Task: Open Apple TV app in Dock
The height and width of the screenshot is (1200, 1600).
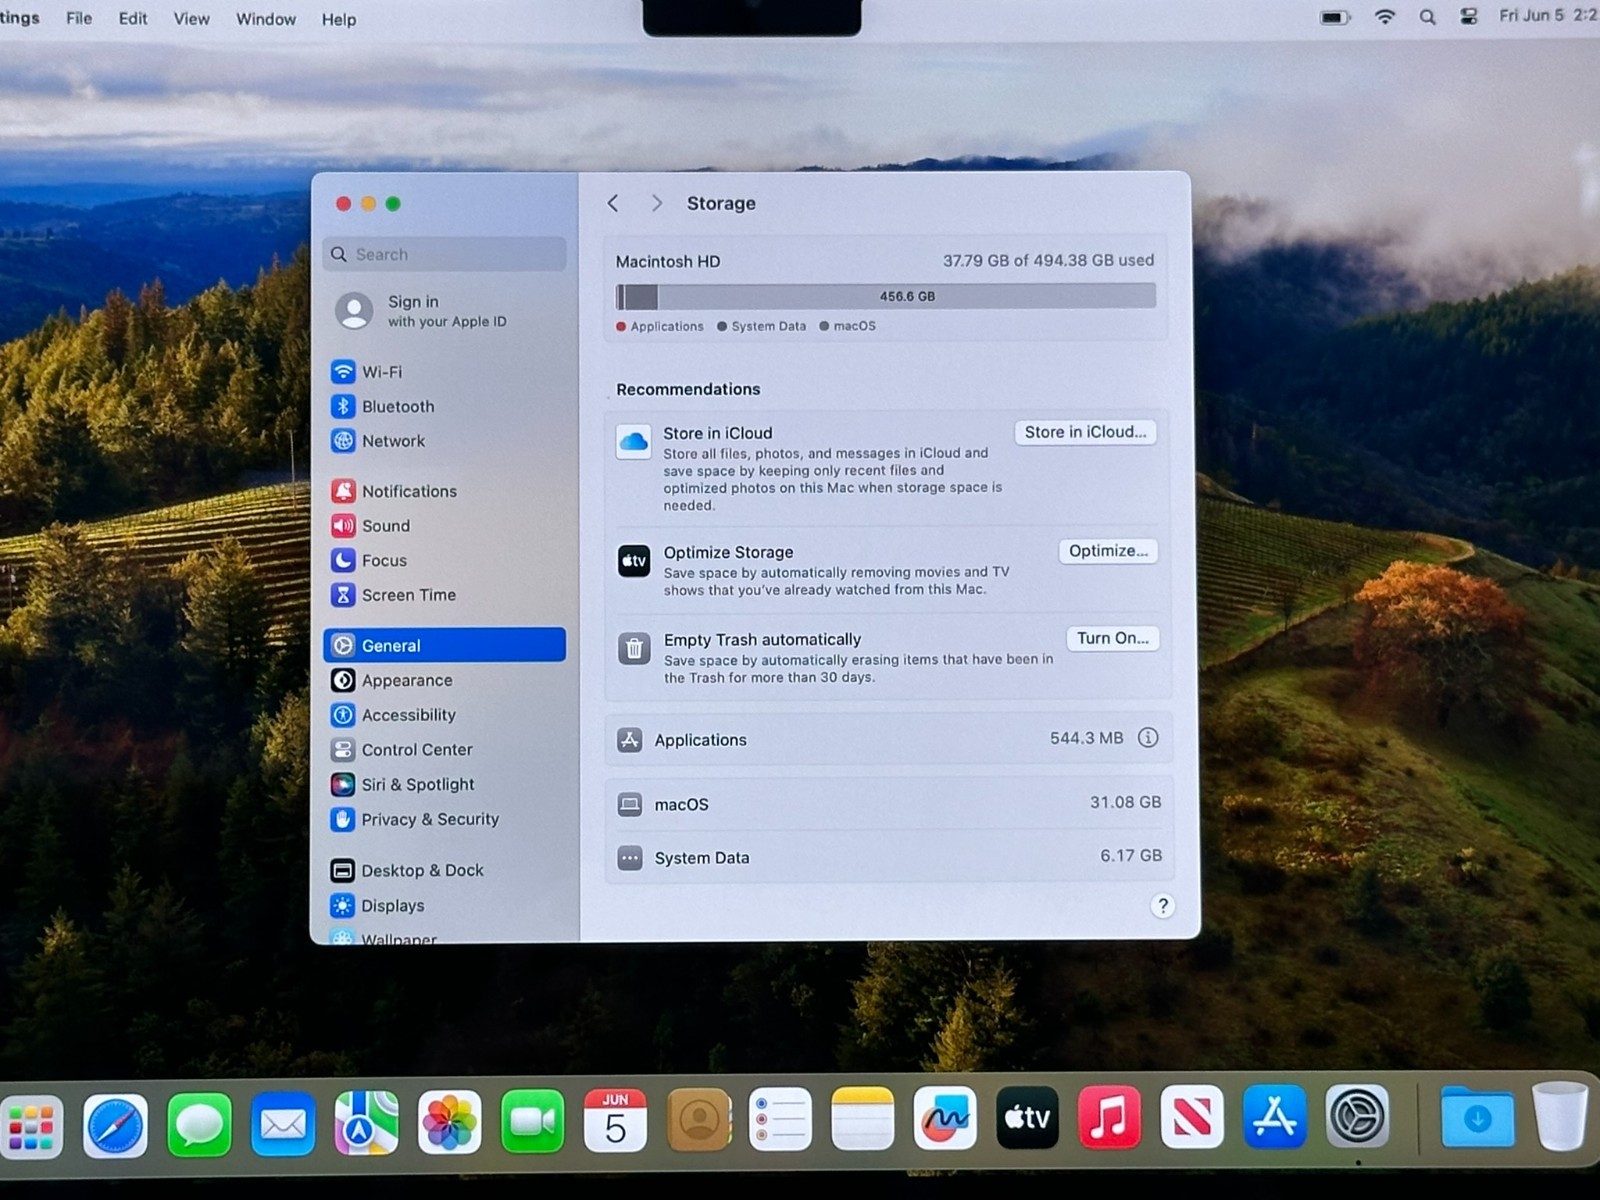Action: point(1027,1117)
